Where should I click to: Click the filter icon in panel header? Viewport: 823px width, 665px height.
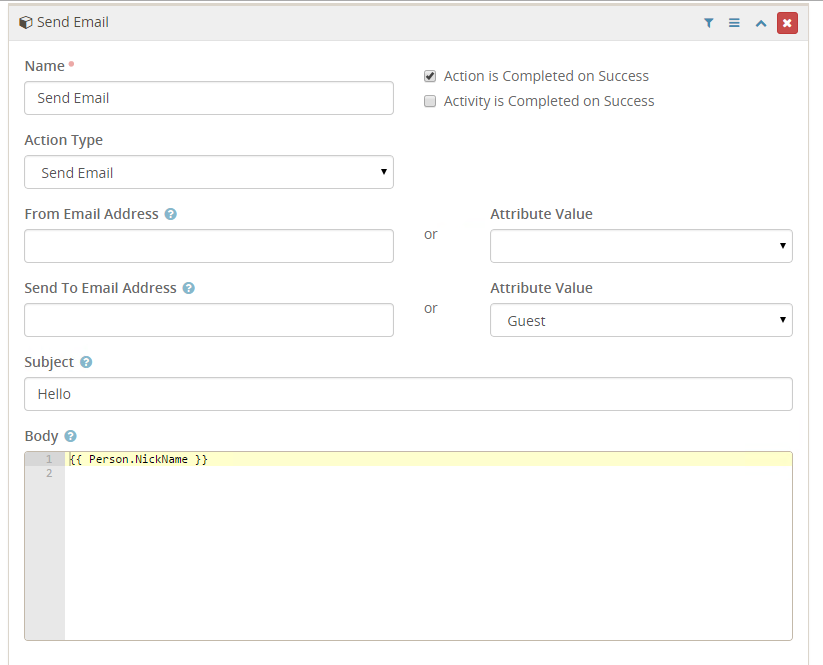point(708,22)
